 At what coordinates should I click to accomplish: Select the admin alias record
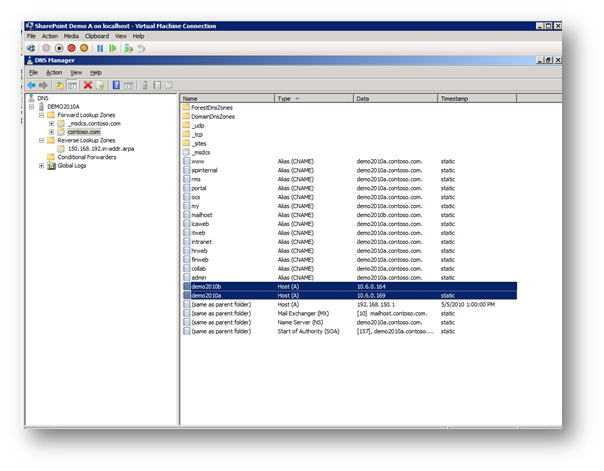pyautogui.click(x=199, y=277)
